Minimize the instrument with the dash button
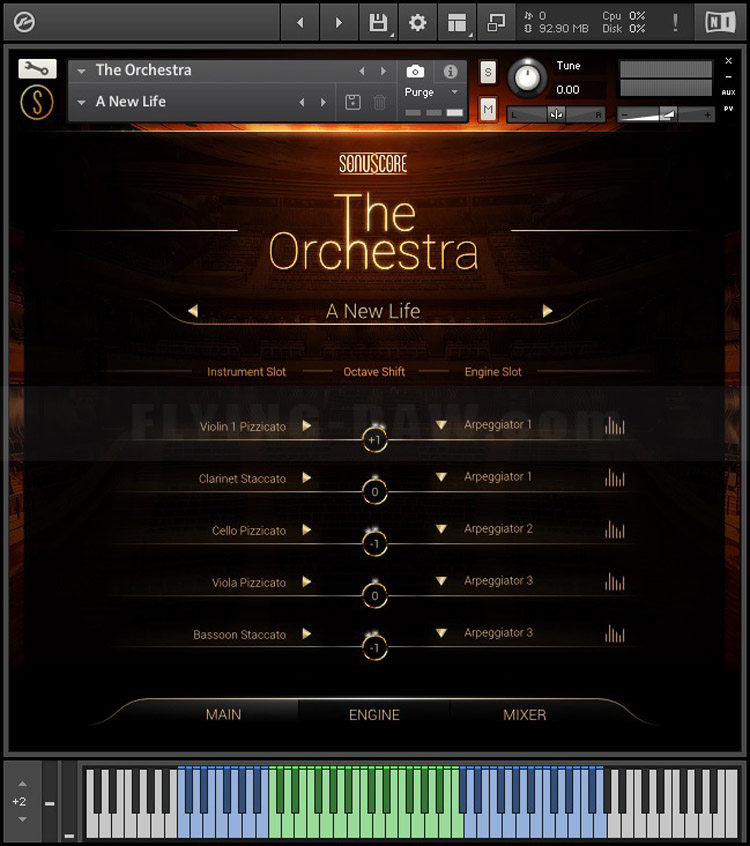 click(x=728, y=77)
